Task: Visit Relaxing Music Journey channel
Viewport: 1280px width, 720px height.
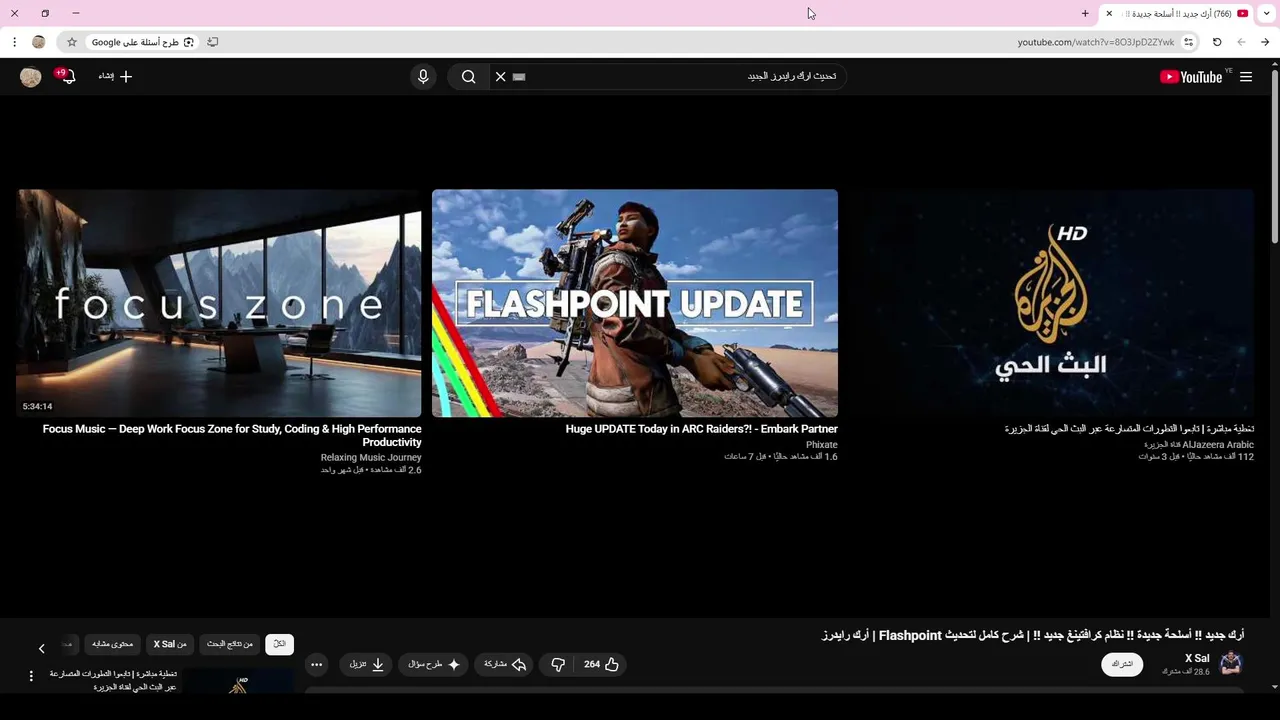Action: point(371,458)
